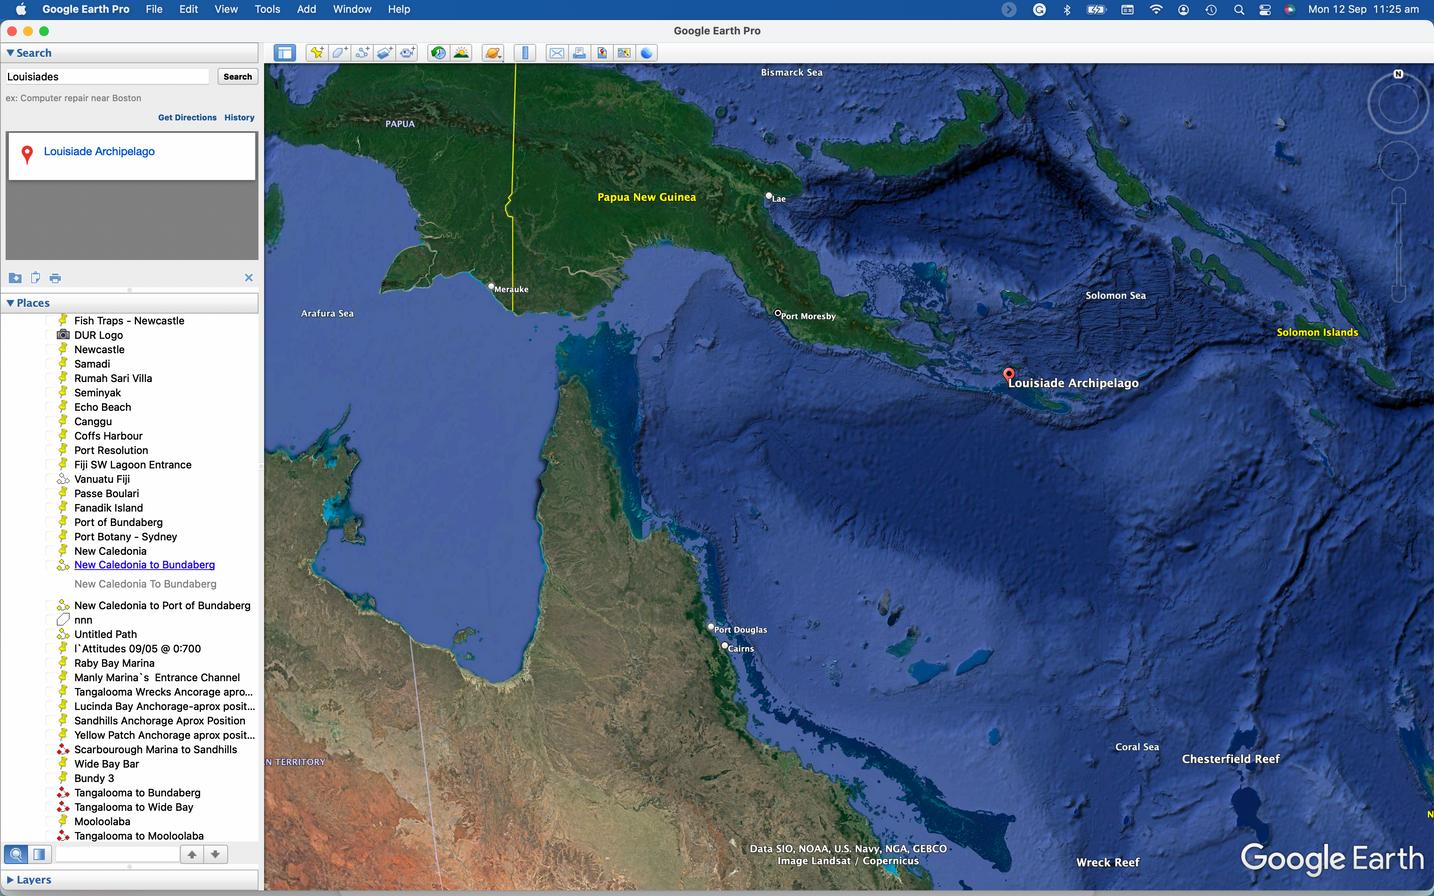Click the magnifier Find-in-Places icon
Image resolution: width=1434 pixels, height=896 pixels.
coord(16,854)
